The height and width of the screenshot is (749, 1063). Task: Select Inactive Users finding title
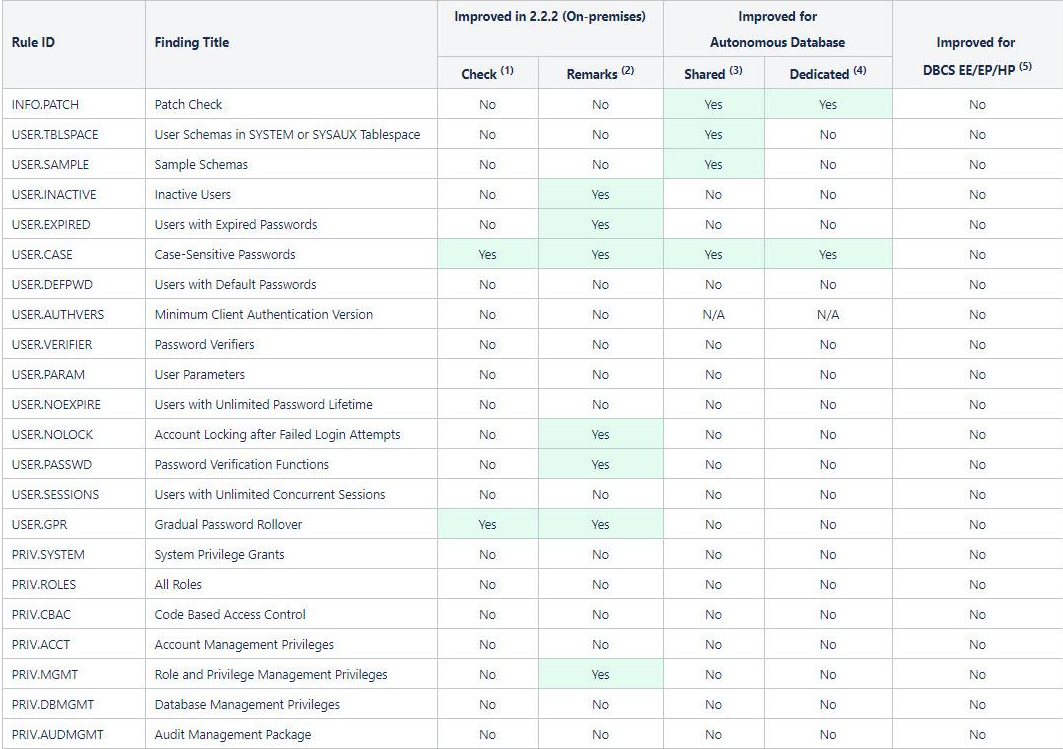point(193,195)
